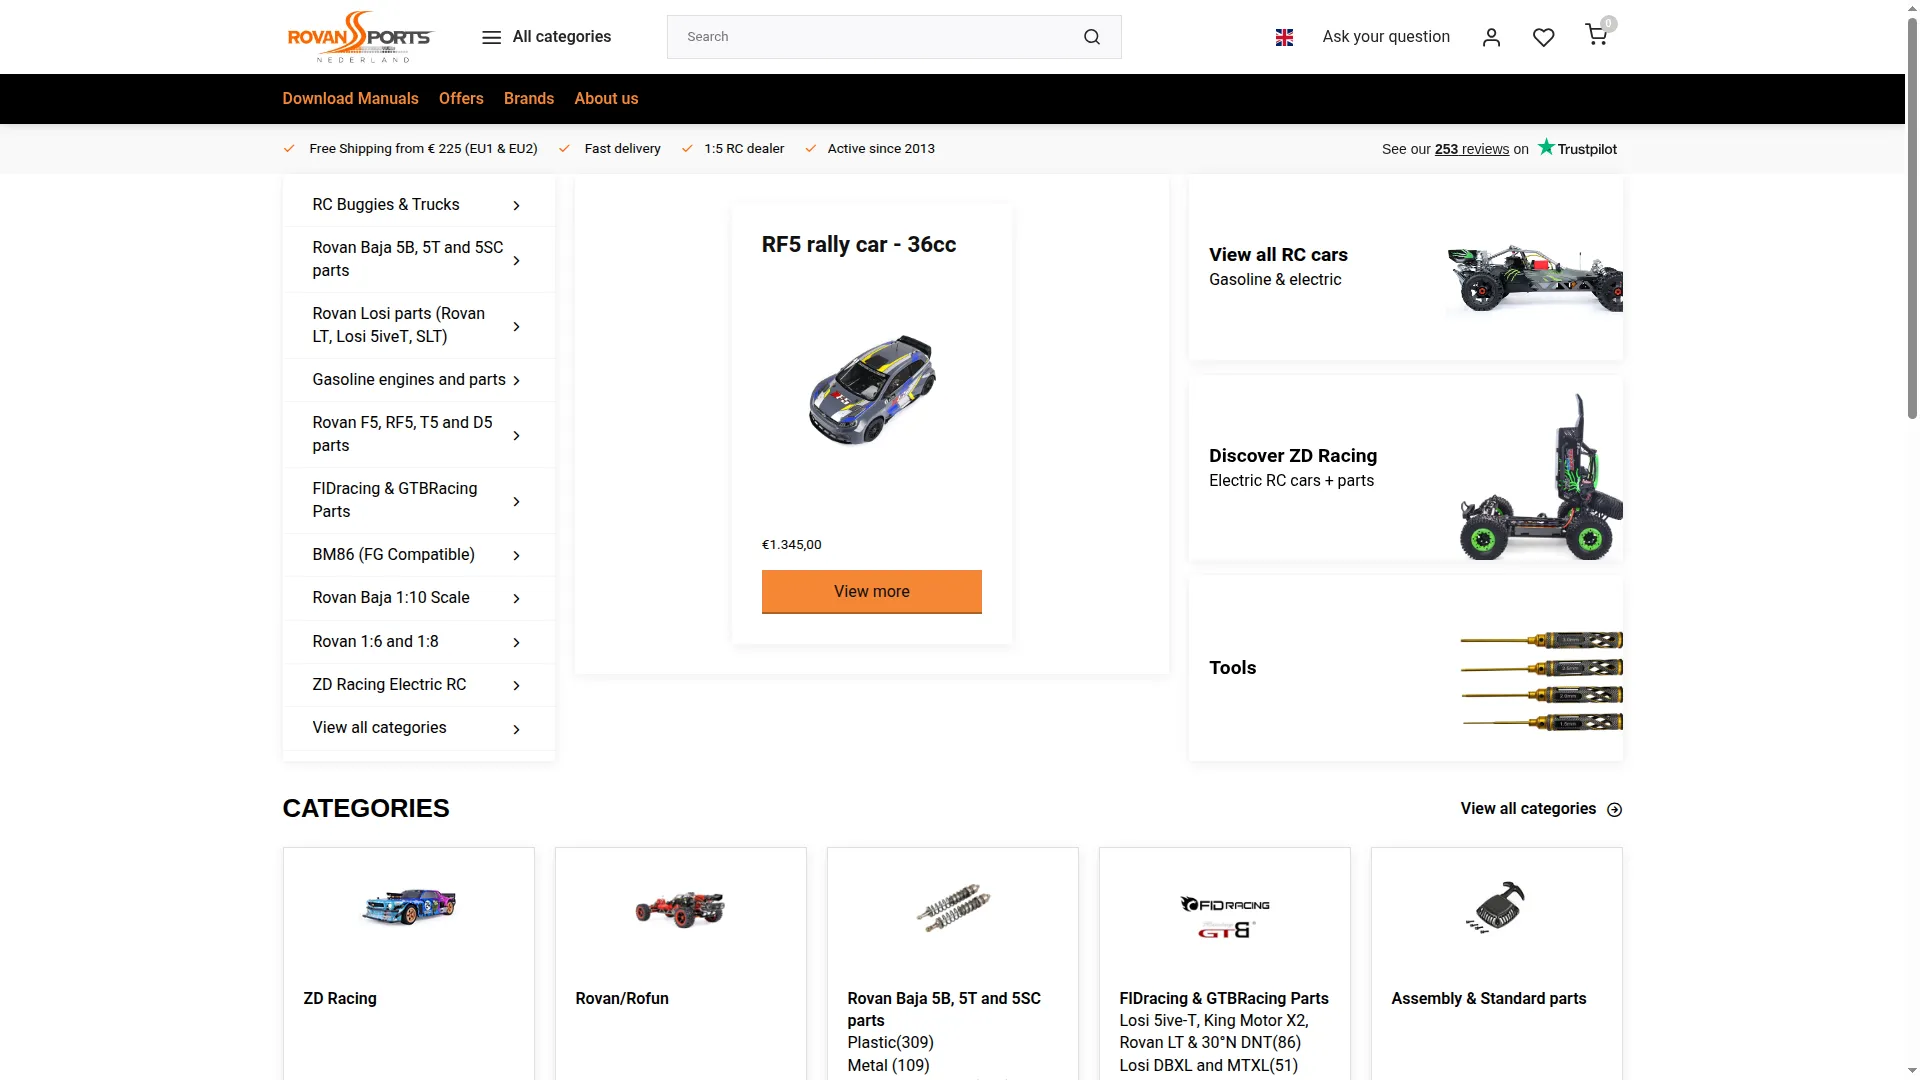Expand ZD Racing Electric RC chevron

point(516,685)
